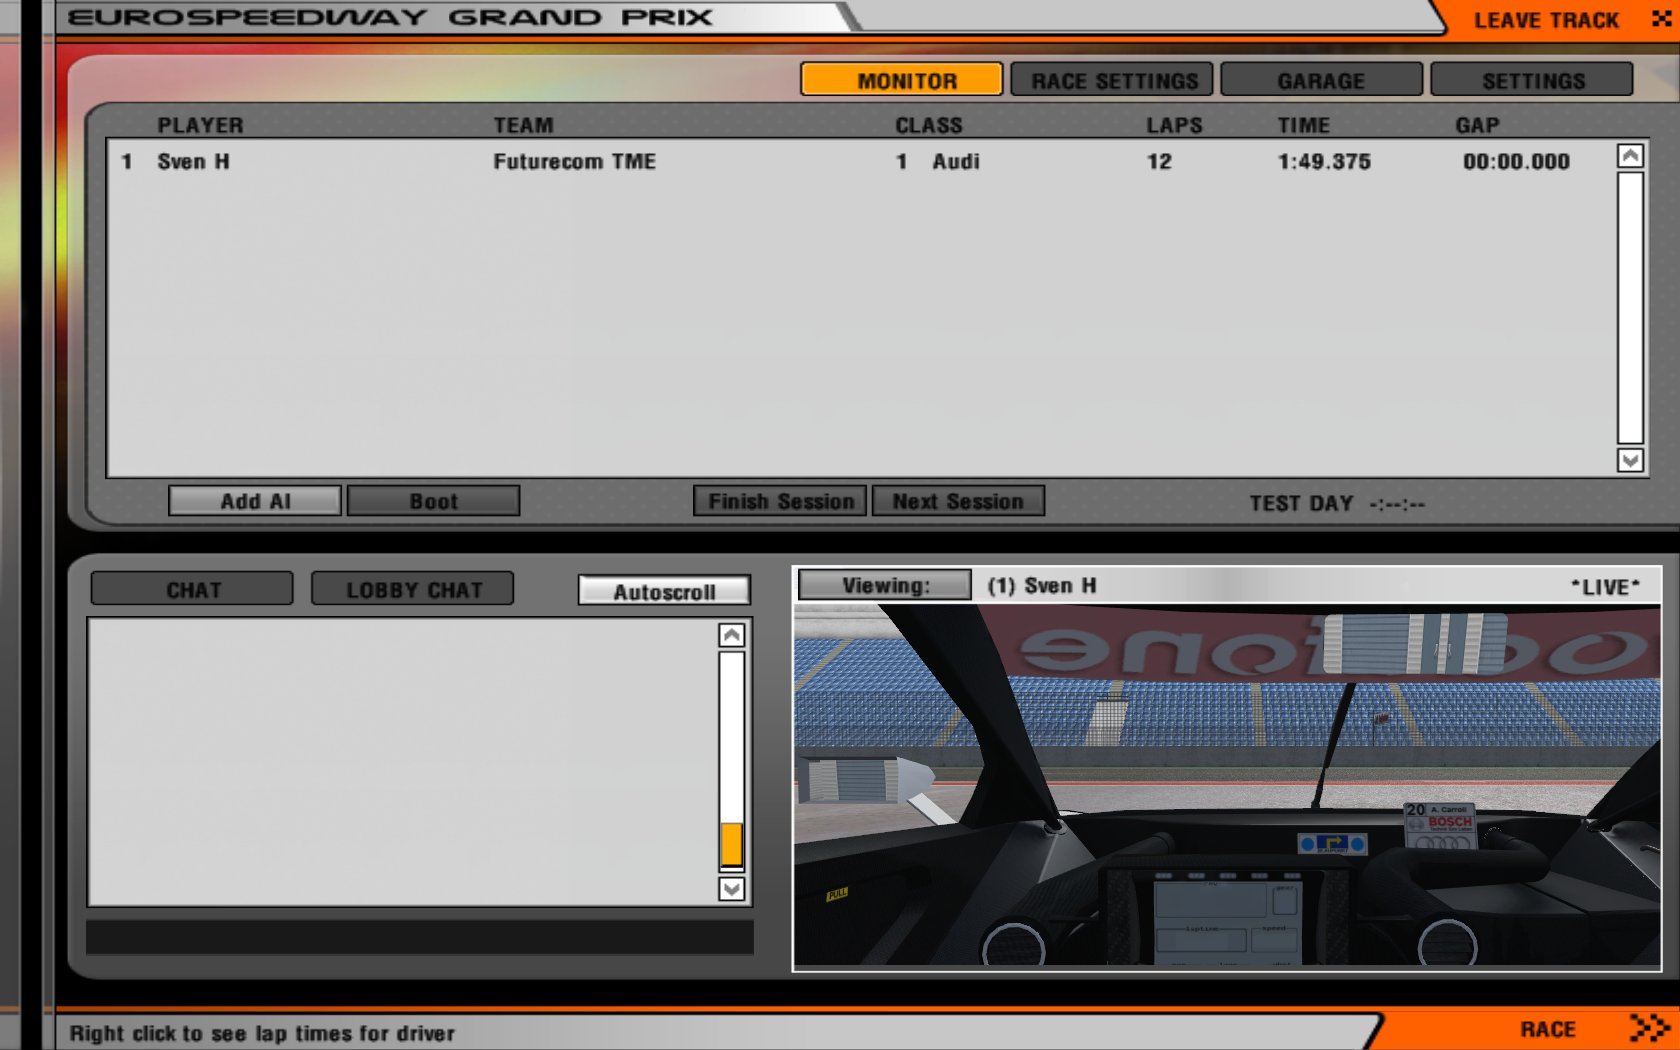The image size is (1680, 1050).
Task: Click chat scroll up arrow
Action: pos(731,636)
